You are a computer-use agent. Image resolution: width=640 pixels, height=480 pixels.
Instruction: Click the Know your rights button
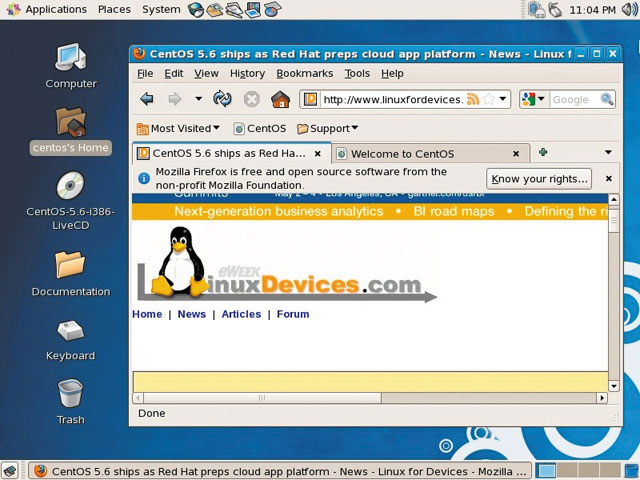539,179
